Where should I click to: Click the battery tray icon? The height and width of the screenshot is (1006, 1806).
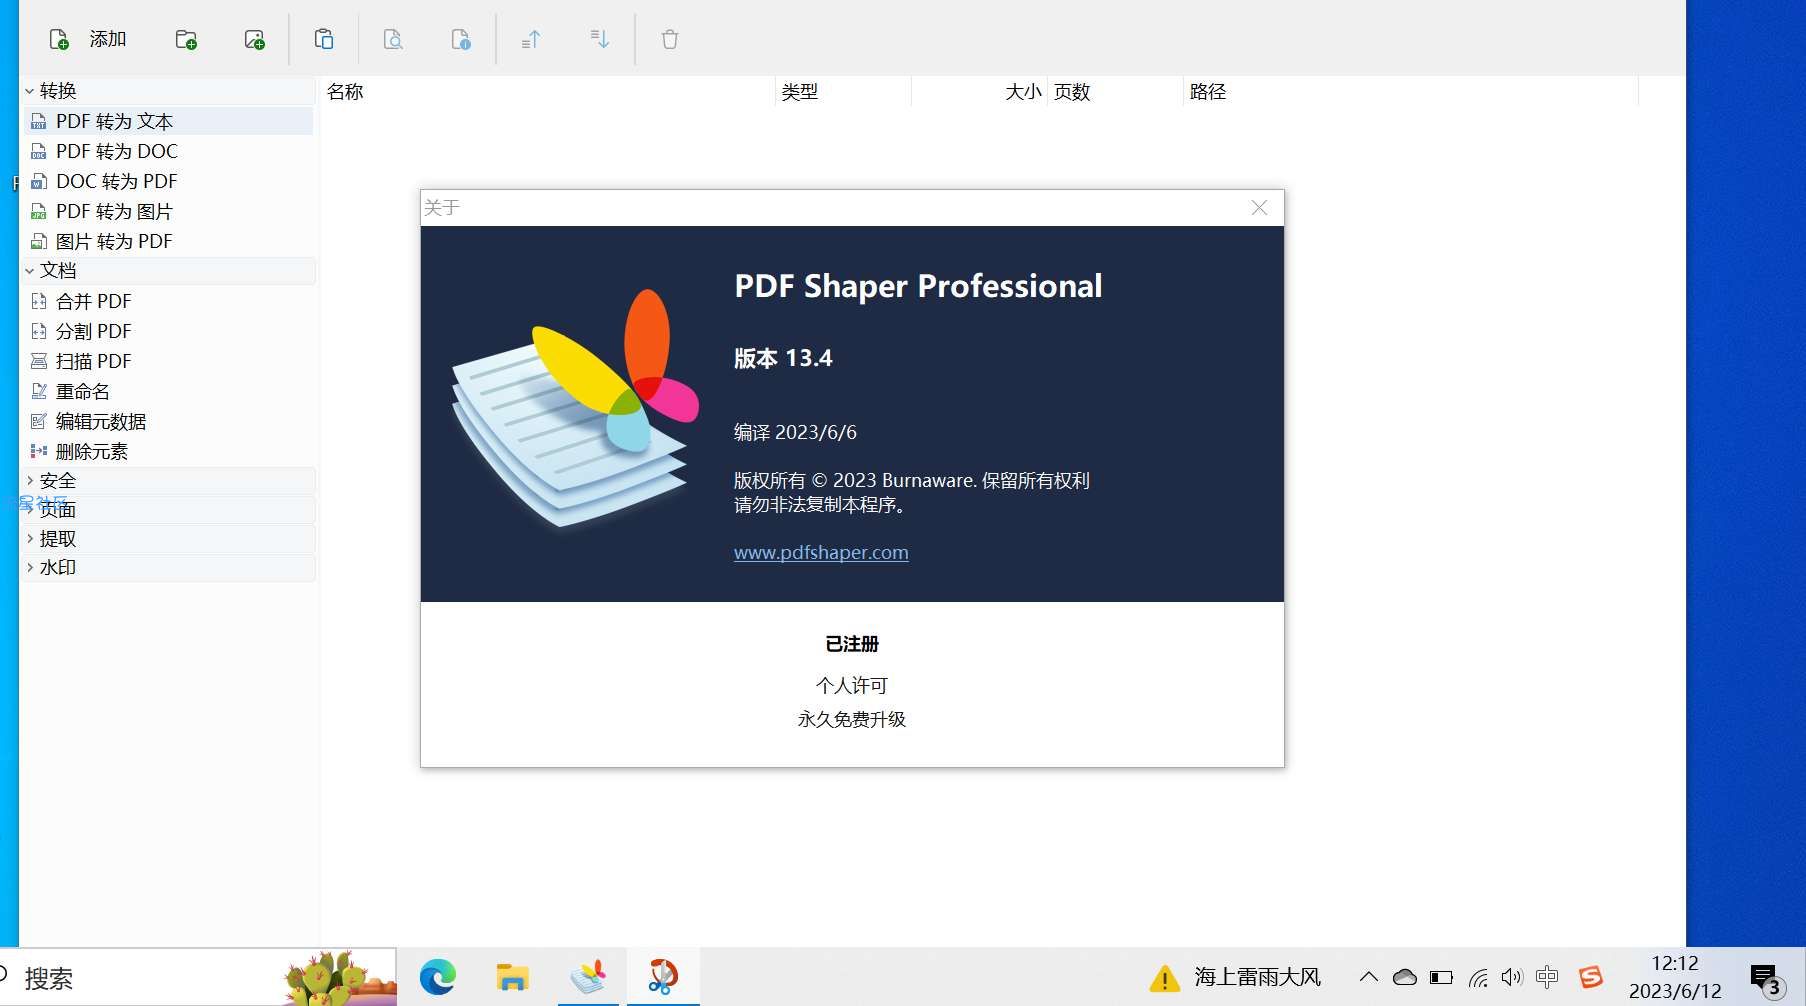point(1441,977)
